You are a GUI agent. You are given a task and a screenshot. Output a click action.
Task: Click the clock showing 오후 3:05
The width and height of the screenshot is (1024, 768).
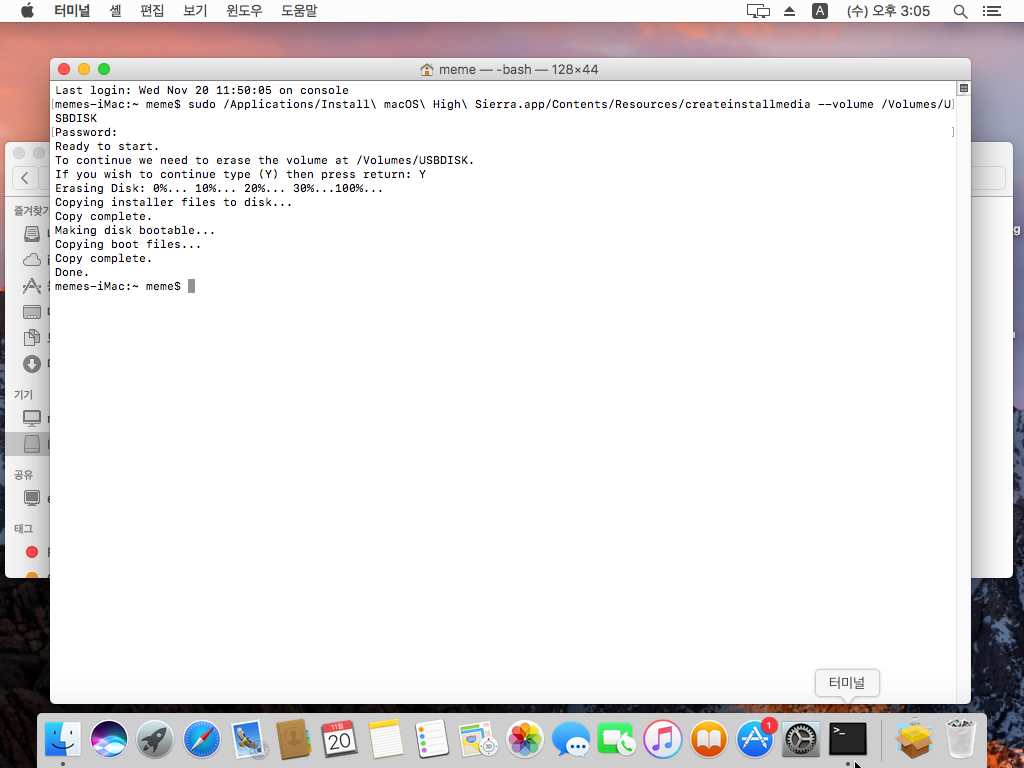tap(888, 11)
